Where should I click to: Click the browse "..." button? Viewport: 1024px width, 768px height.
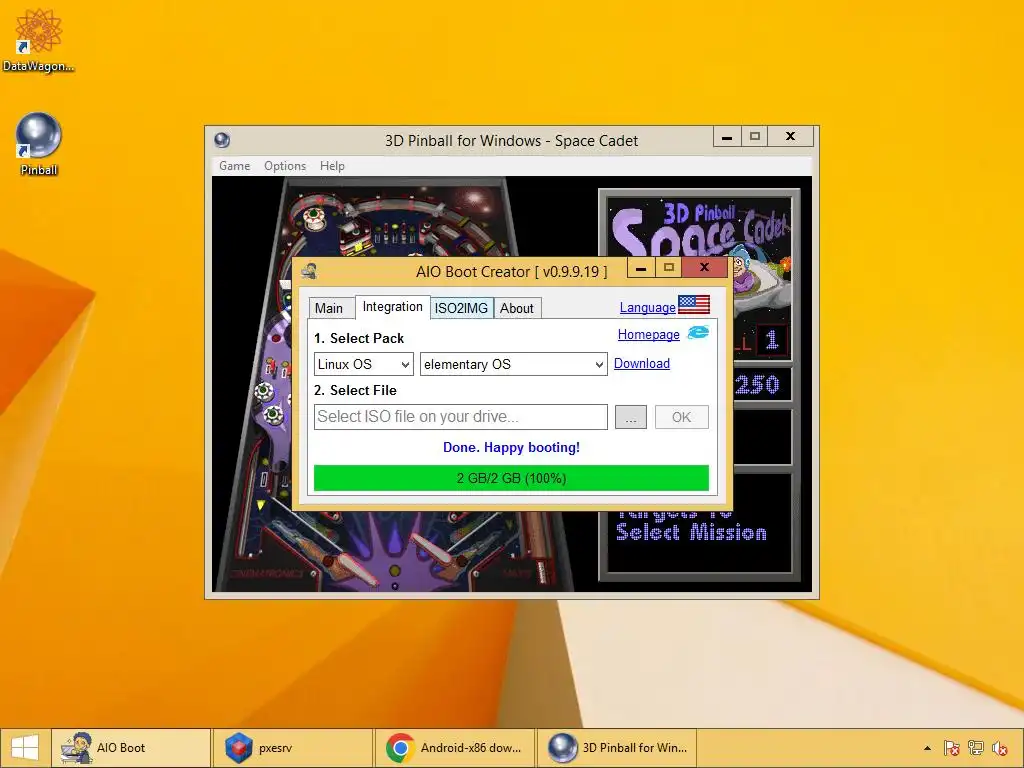[x=631, y=417]
